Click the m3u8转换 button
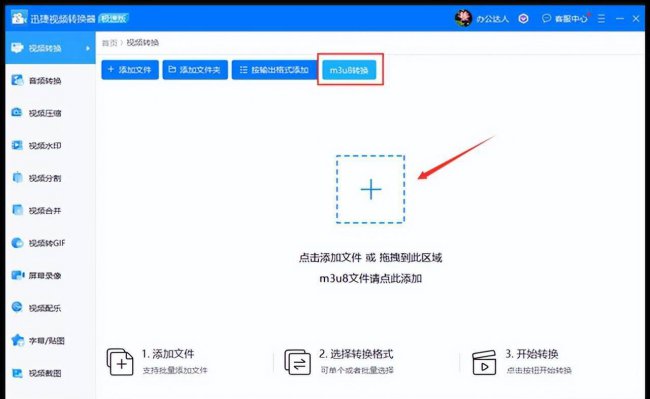The height and width of the screenshot is (399, 650). [x=349, y=70]
